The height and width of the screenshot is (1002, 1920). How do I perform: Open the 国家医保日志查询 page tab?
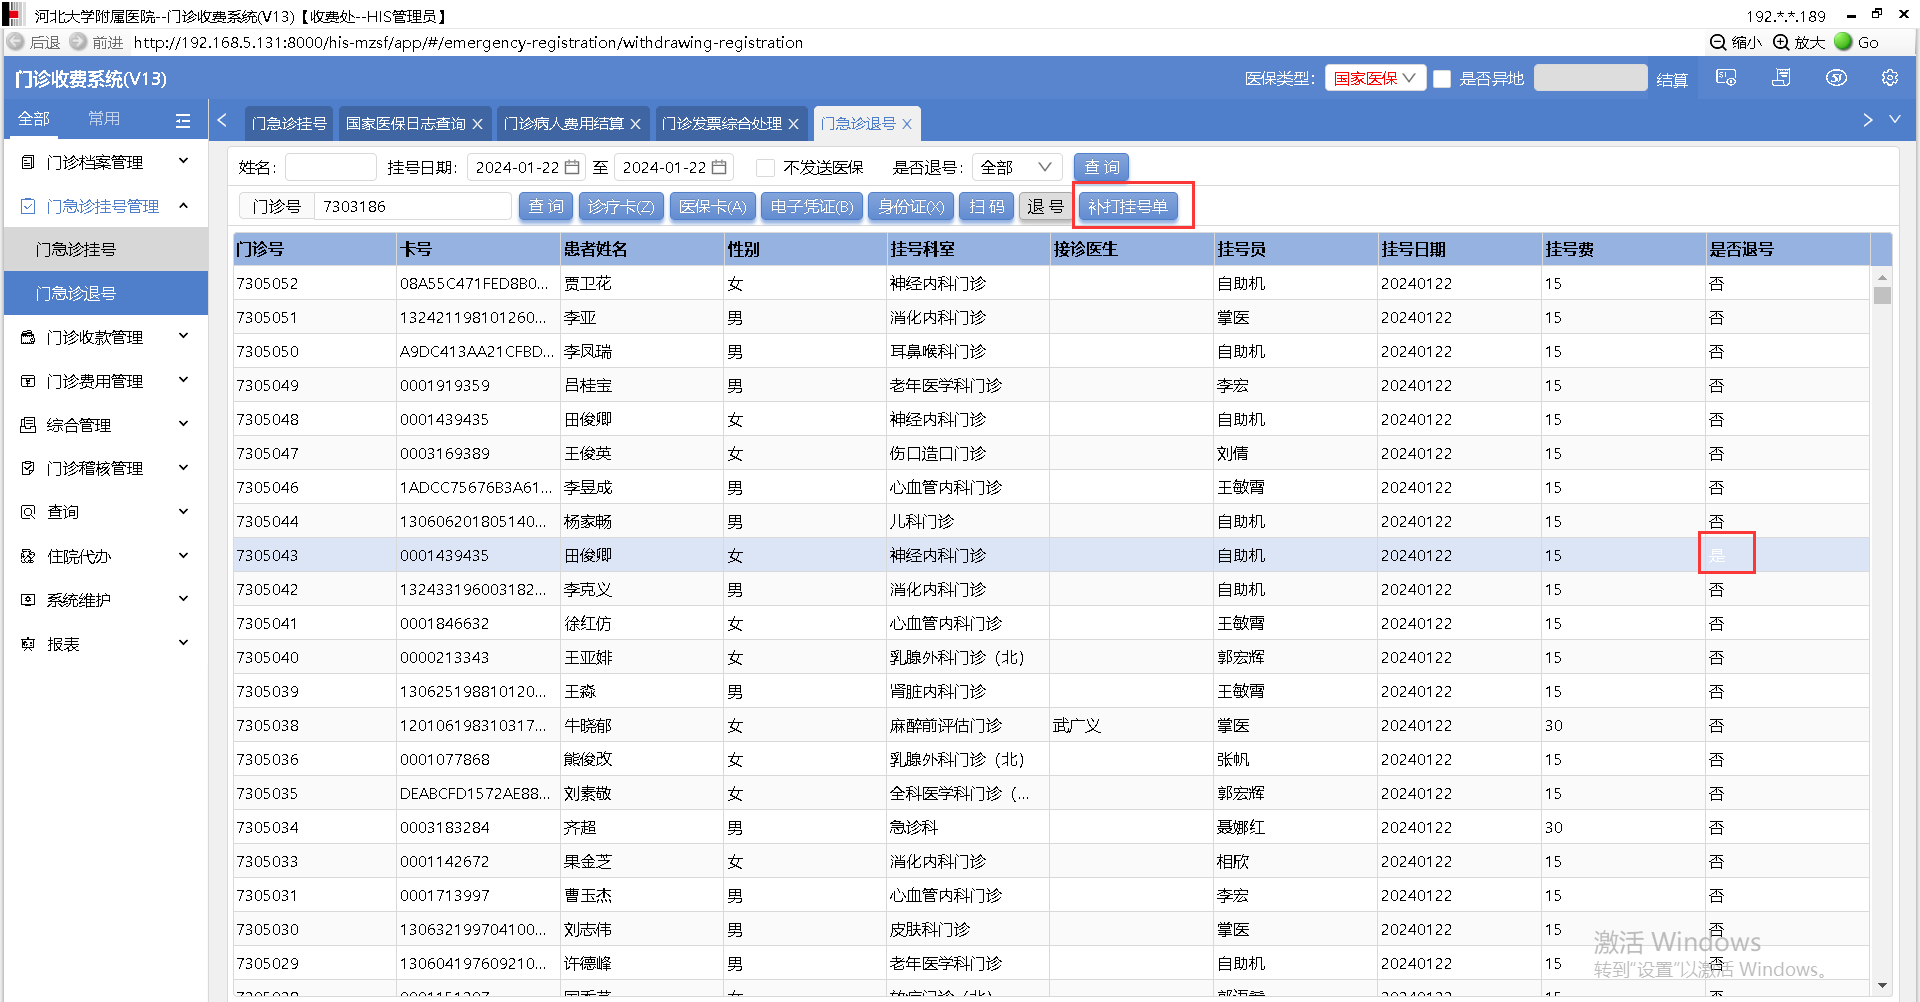(x=406, y=123)
